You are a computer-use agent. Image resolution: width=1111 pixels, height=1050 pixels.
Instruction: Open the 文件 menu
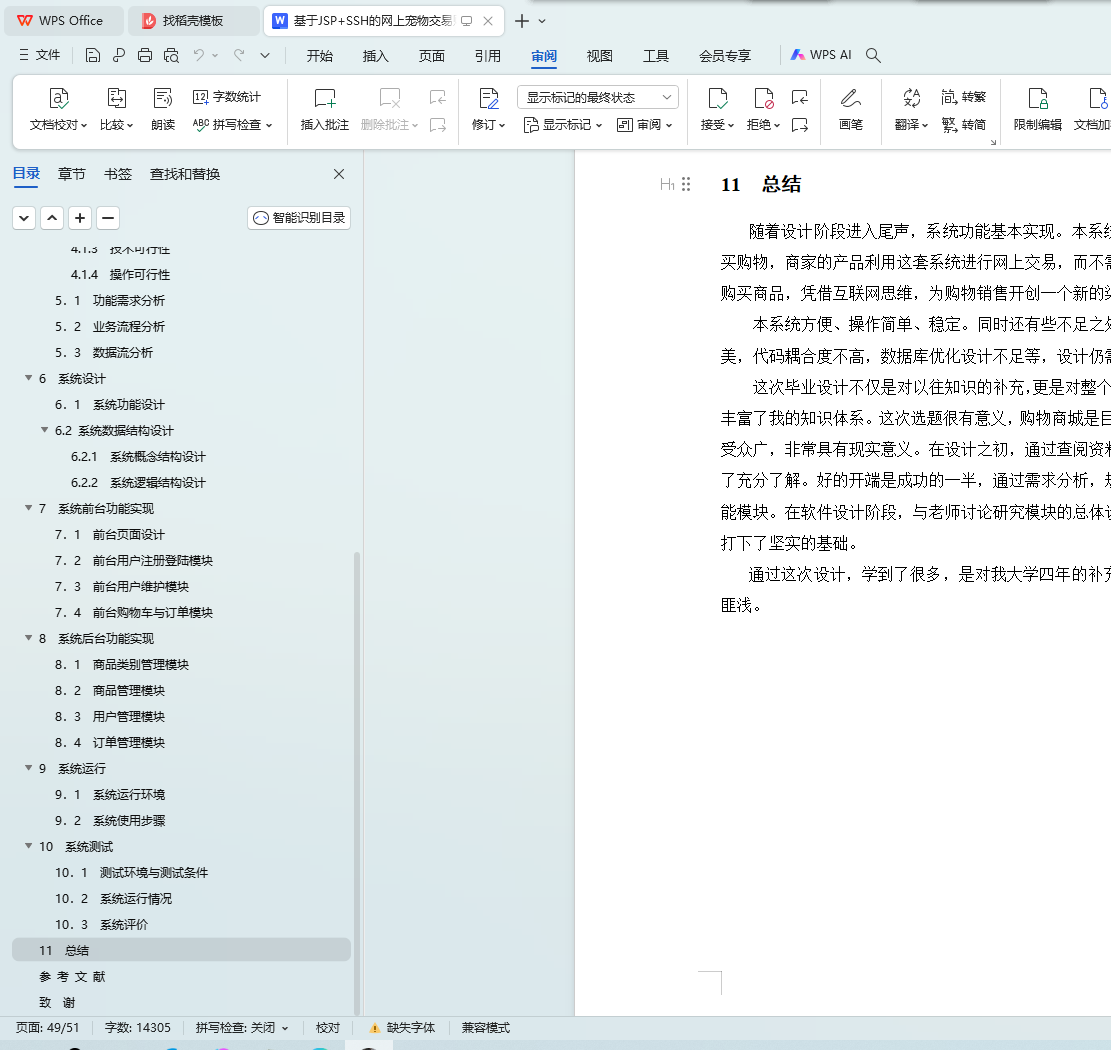pyautogui.click(x=40, y=55)
